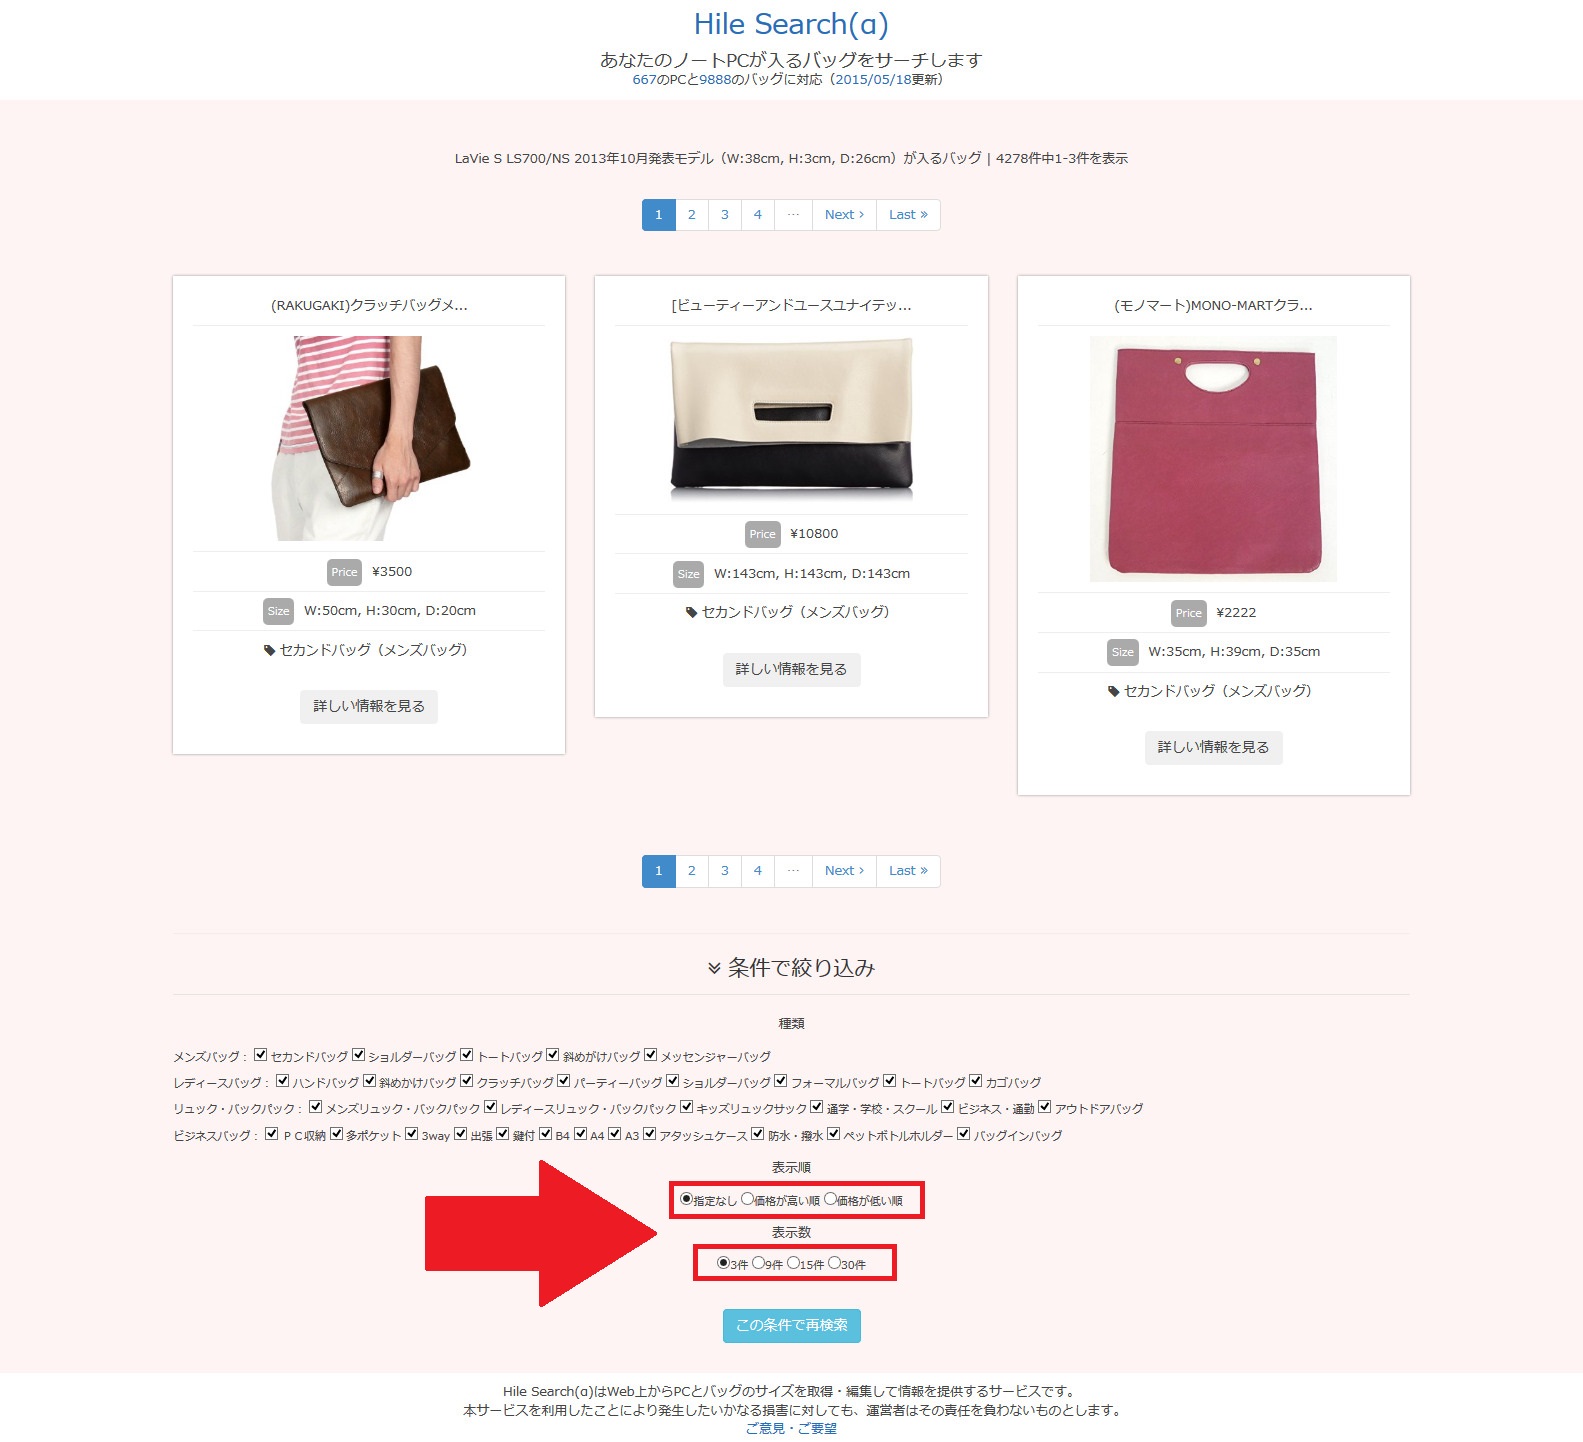1583x1442 pixels.
Task: Jump to Last page in the top pagination
Action: [908, 215]
